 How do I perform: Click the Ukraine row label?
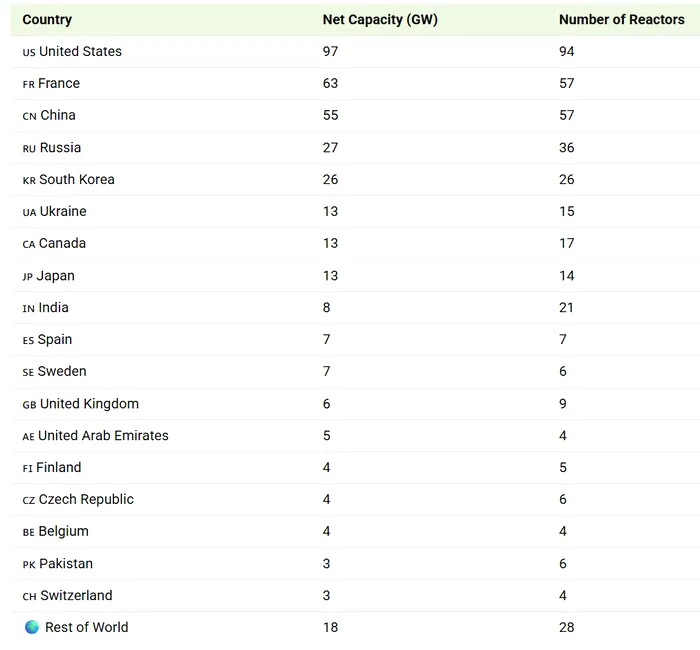[63, 211]
